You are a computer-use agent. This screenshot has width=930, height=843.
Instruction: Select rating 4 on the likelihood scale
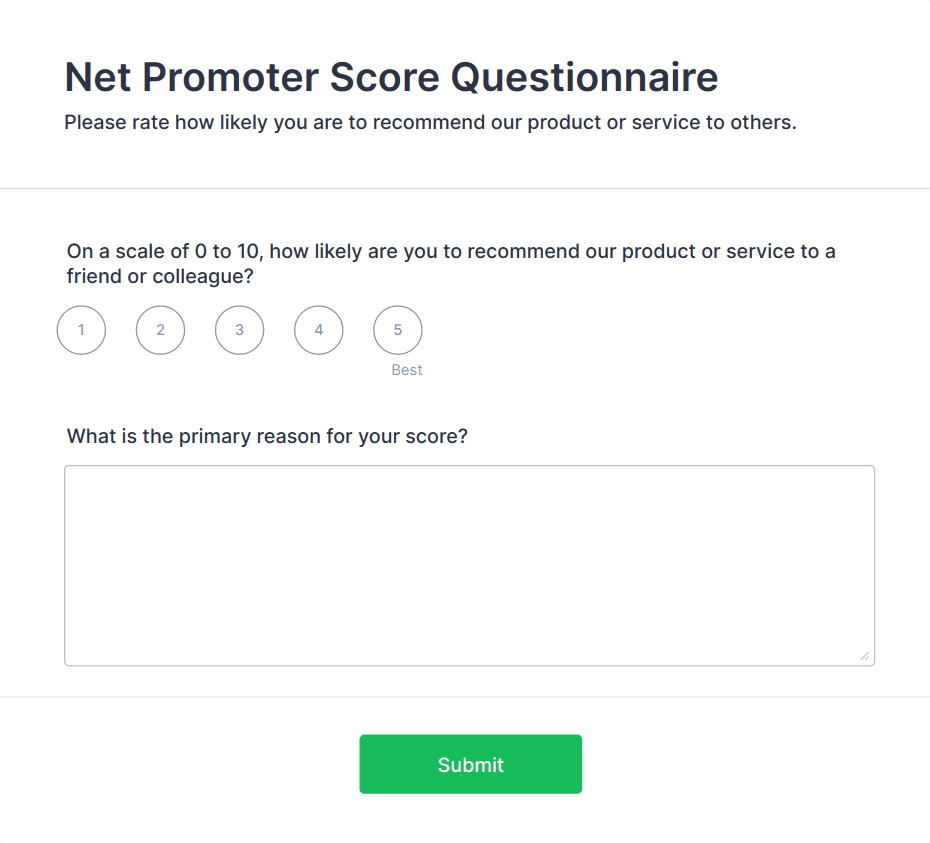tap(318, 330)
